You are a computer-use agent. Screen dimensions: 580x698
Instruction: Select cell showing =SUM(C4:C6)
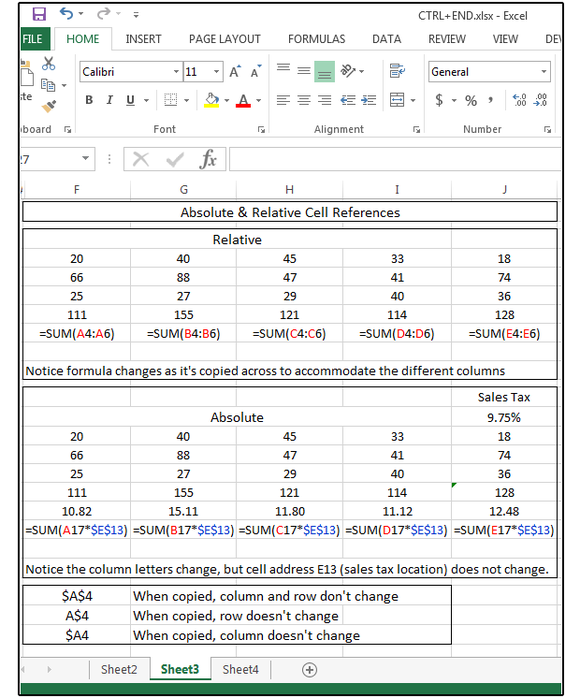pos(289,333)
